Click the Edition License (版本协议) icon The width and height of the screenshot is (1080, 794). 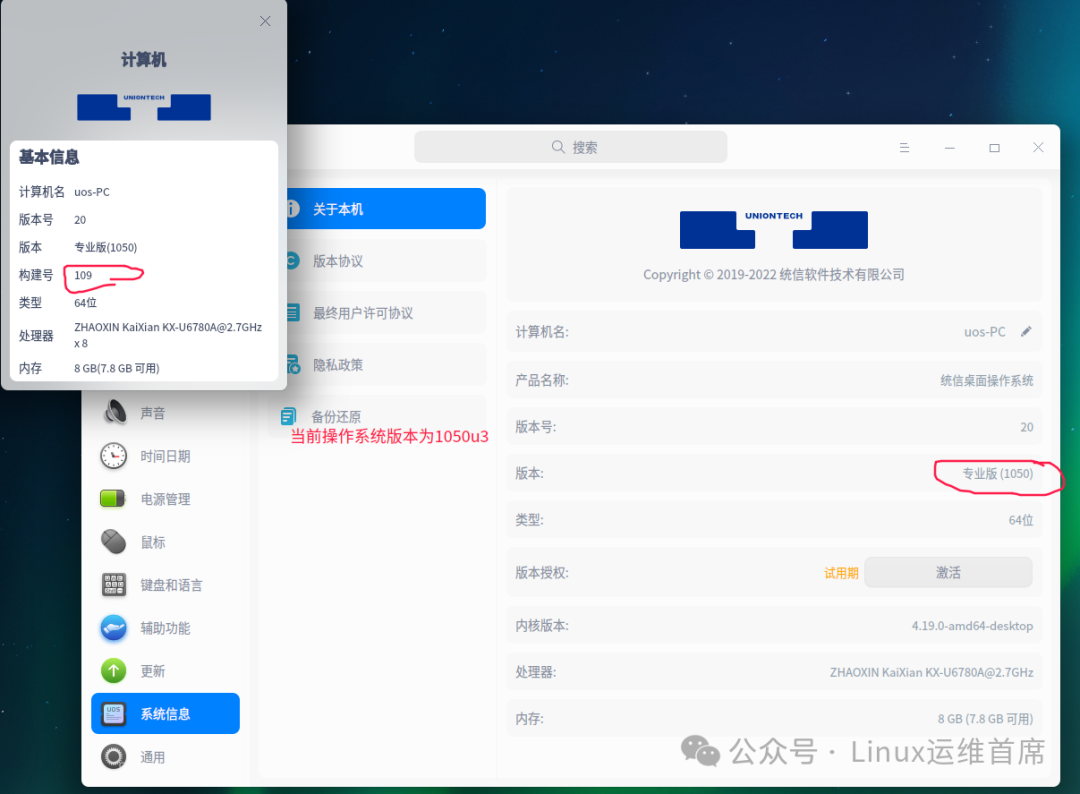(x=293, y=261)
